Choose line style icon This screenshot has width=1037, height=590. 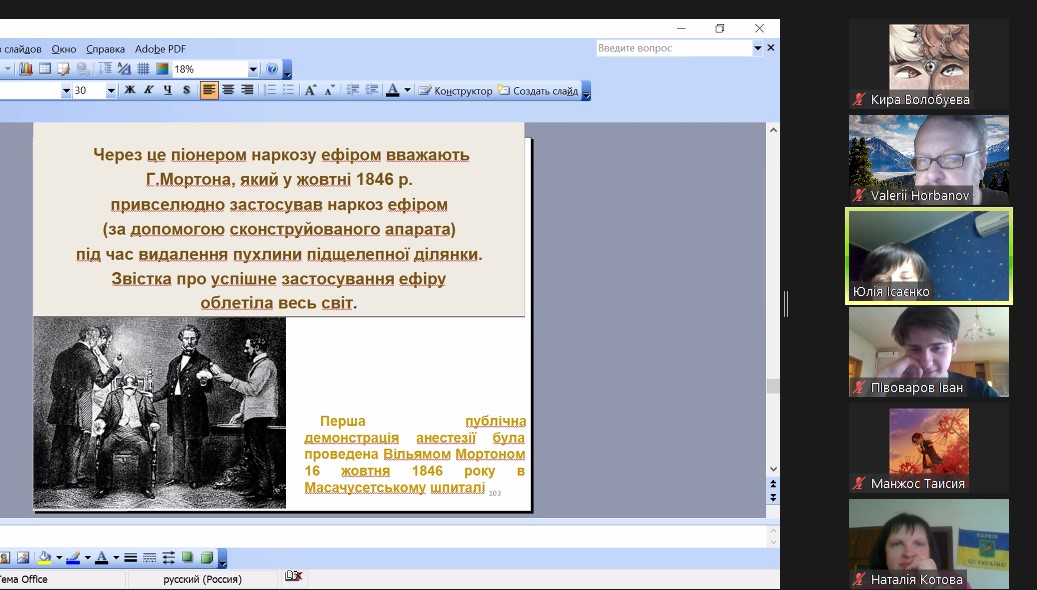[x=130, y=558]
